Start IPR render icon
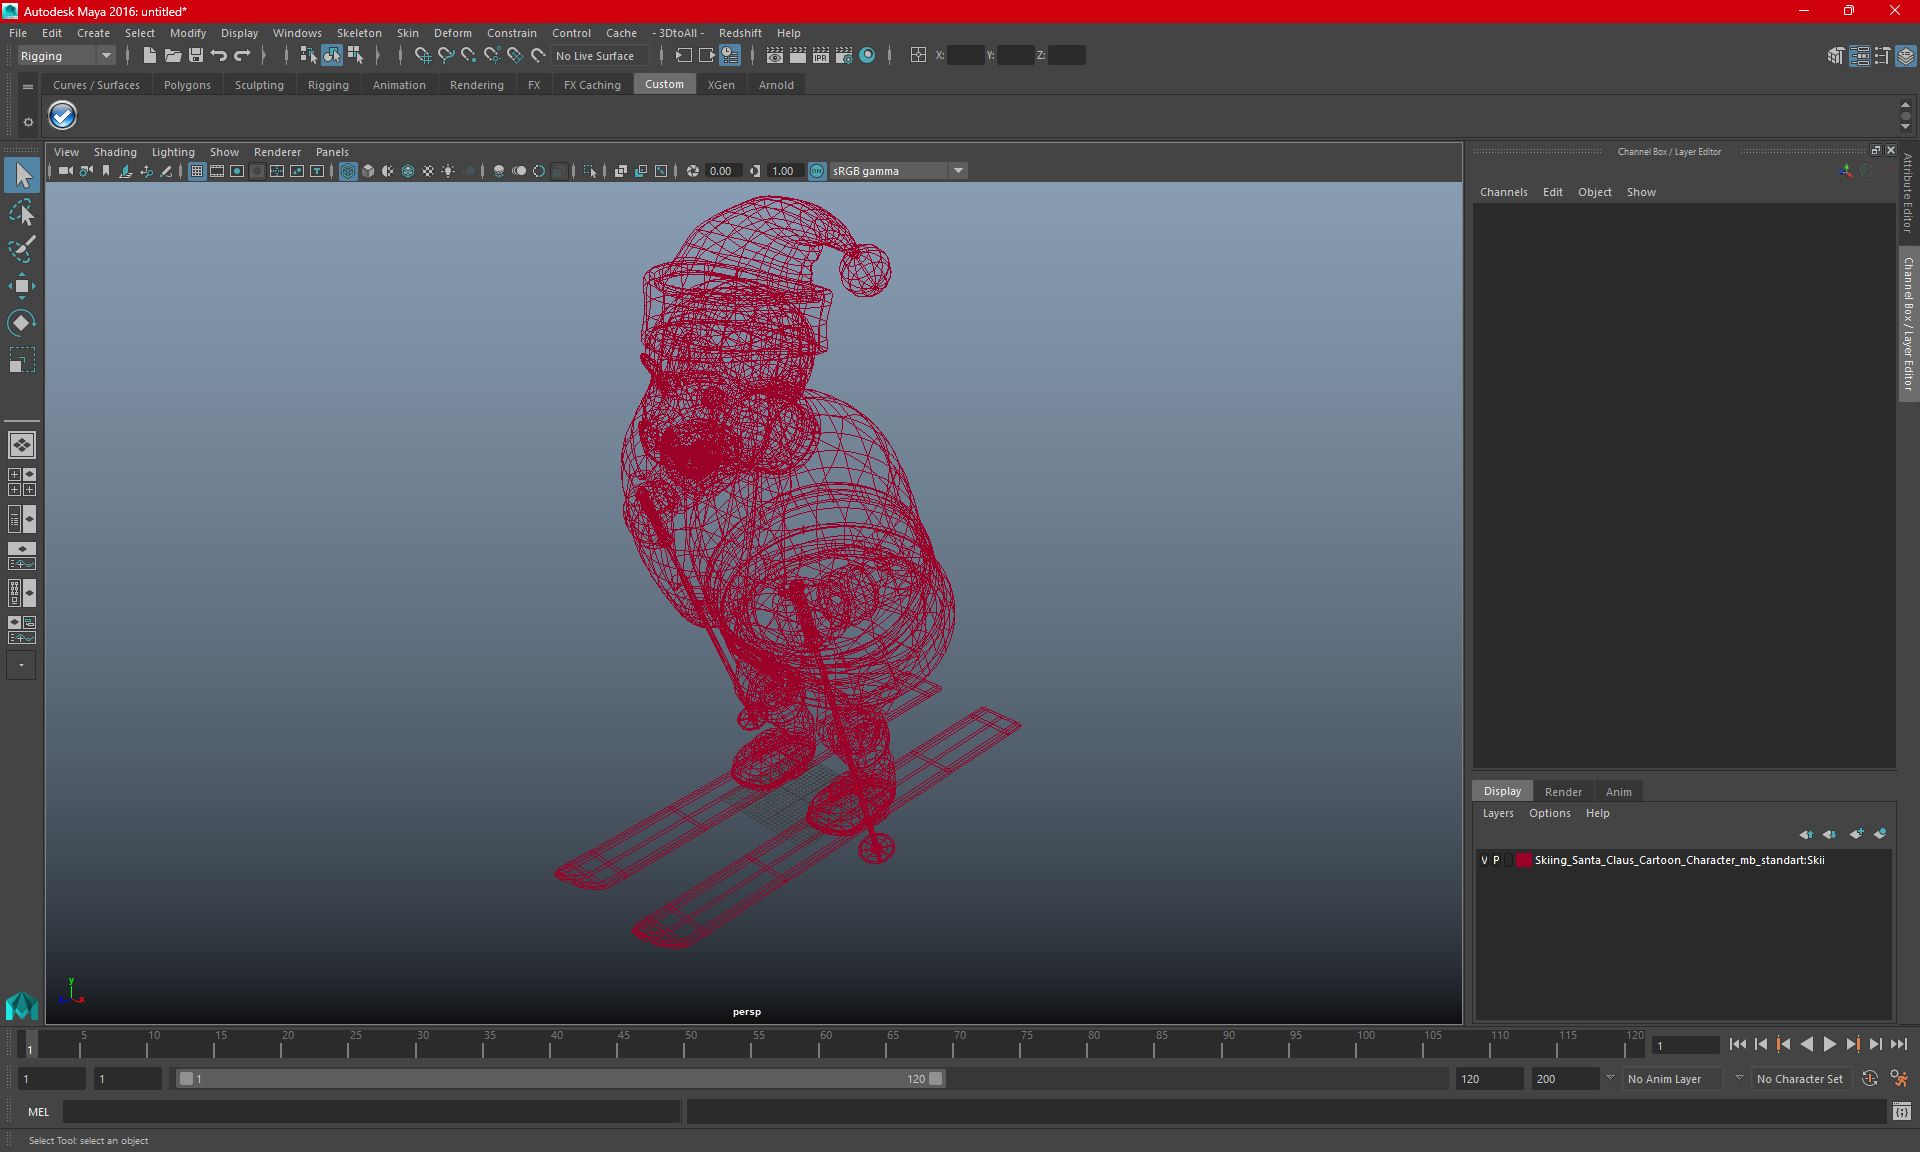Viewport: 1920px width, 1152px height. click(x=821, y=56)
